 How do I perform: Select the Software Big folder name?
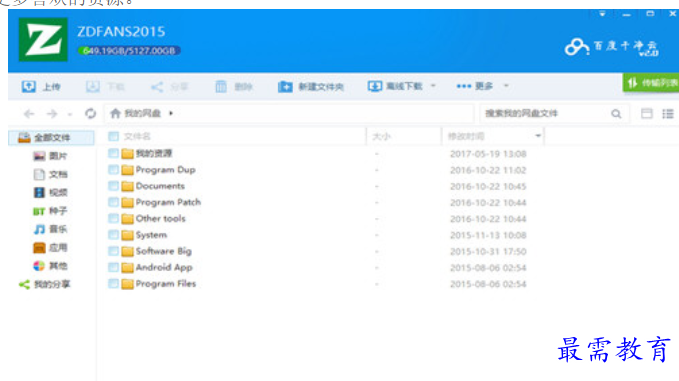(164, 251)
